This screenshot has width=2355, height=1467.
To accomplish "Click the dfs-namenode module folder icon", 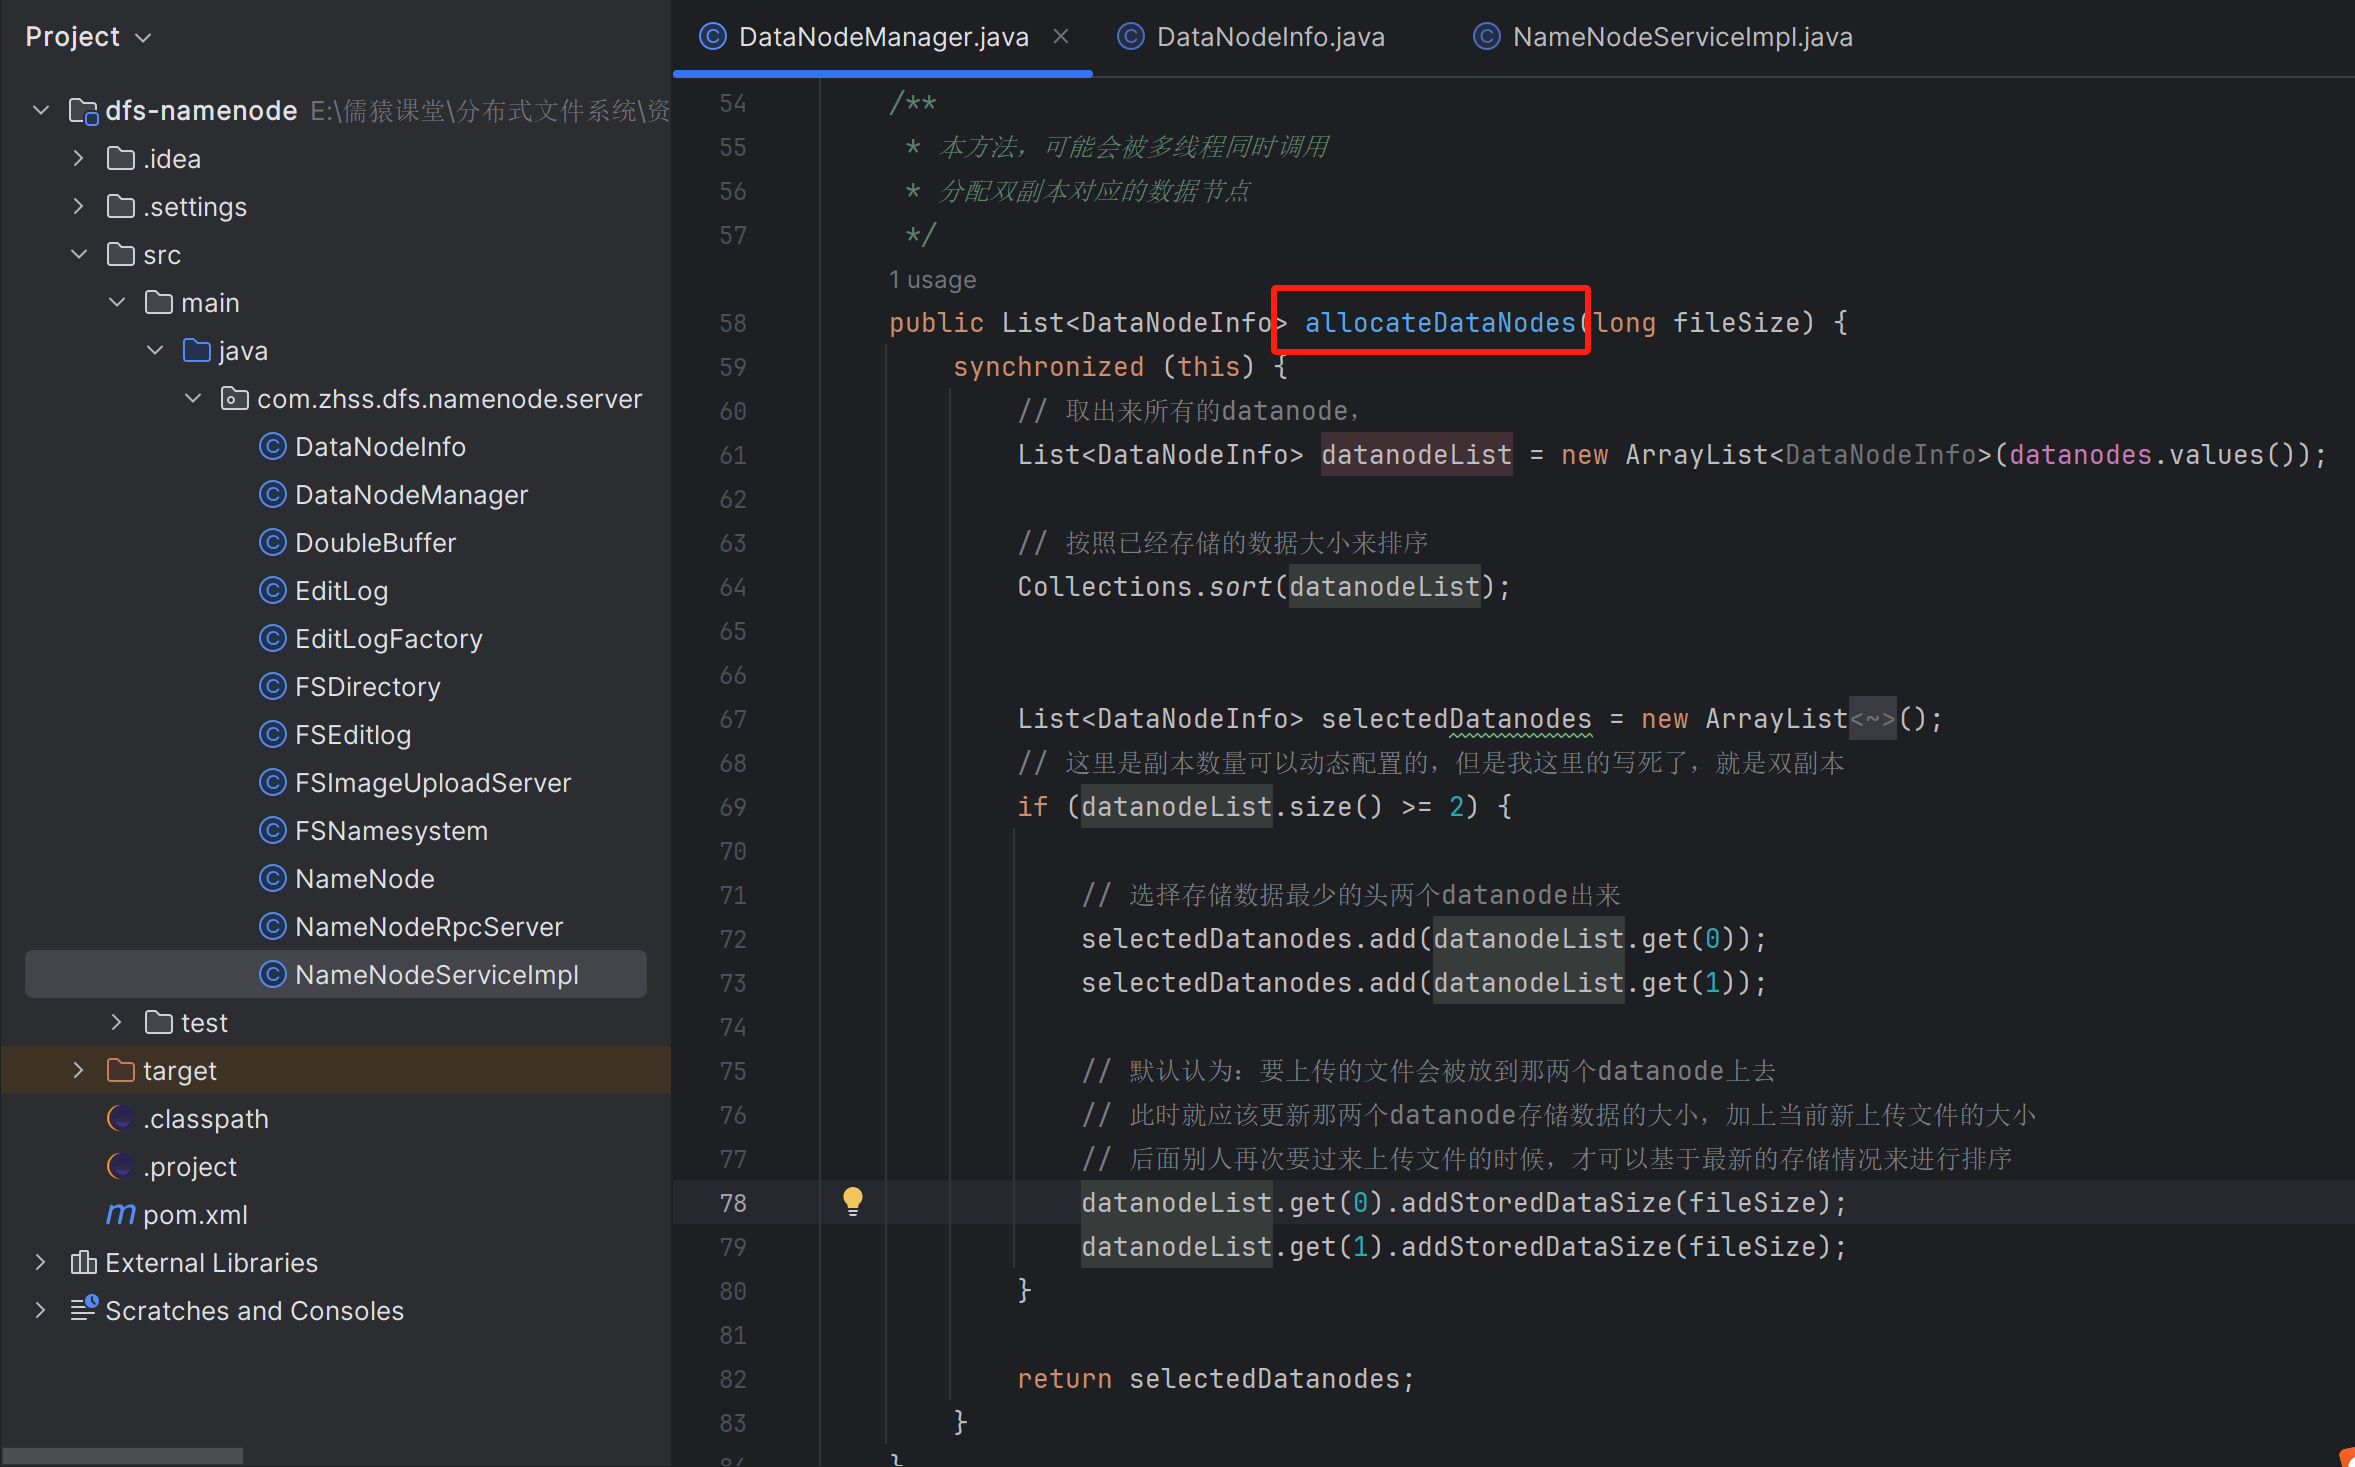I will [83, 110].
